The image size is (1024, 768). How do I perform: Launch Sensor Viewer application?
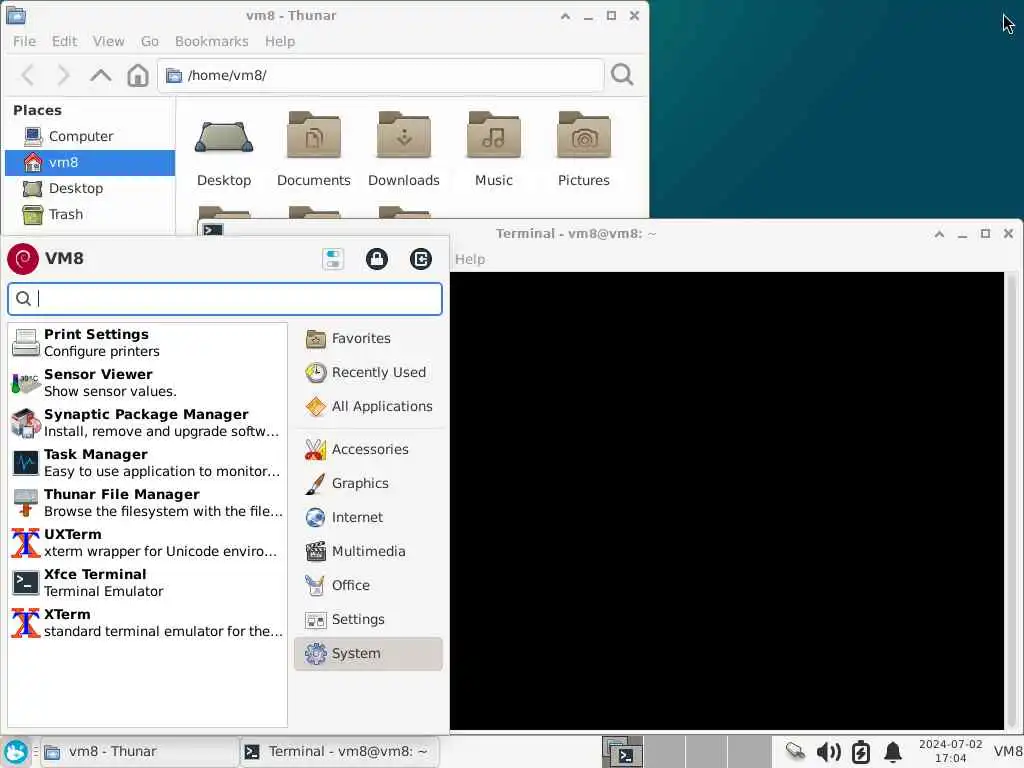coord(148,383)
